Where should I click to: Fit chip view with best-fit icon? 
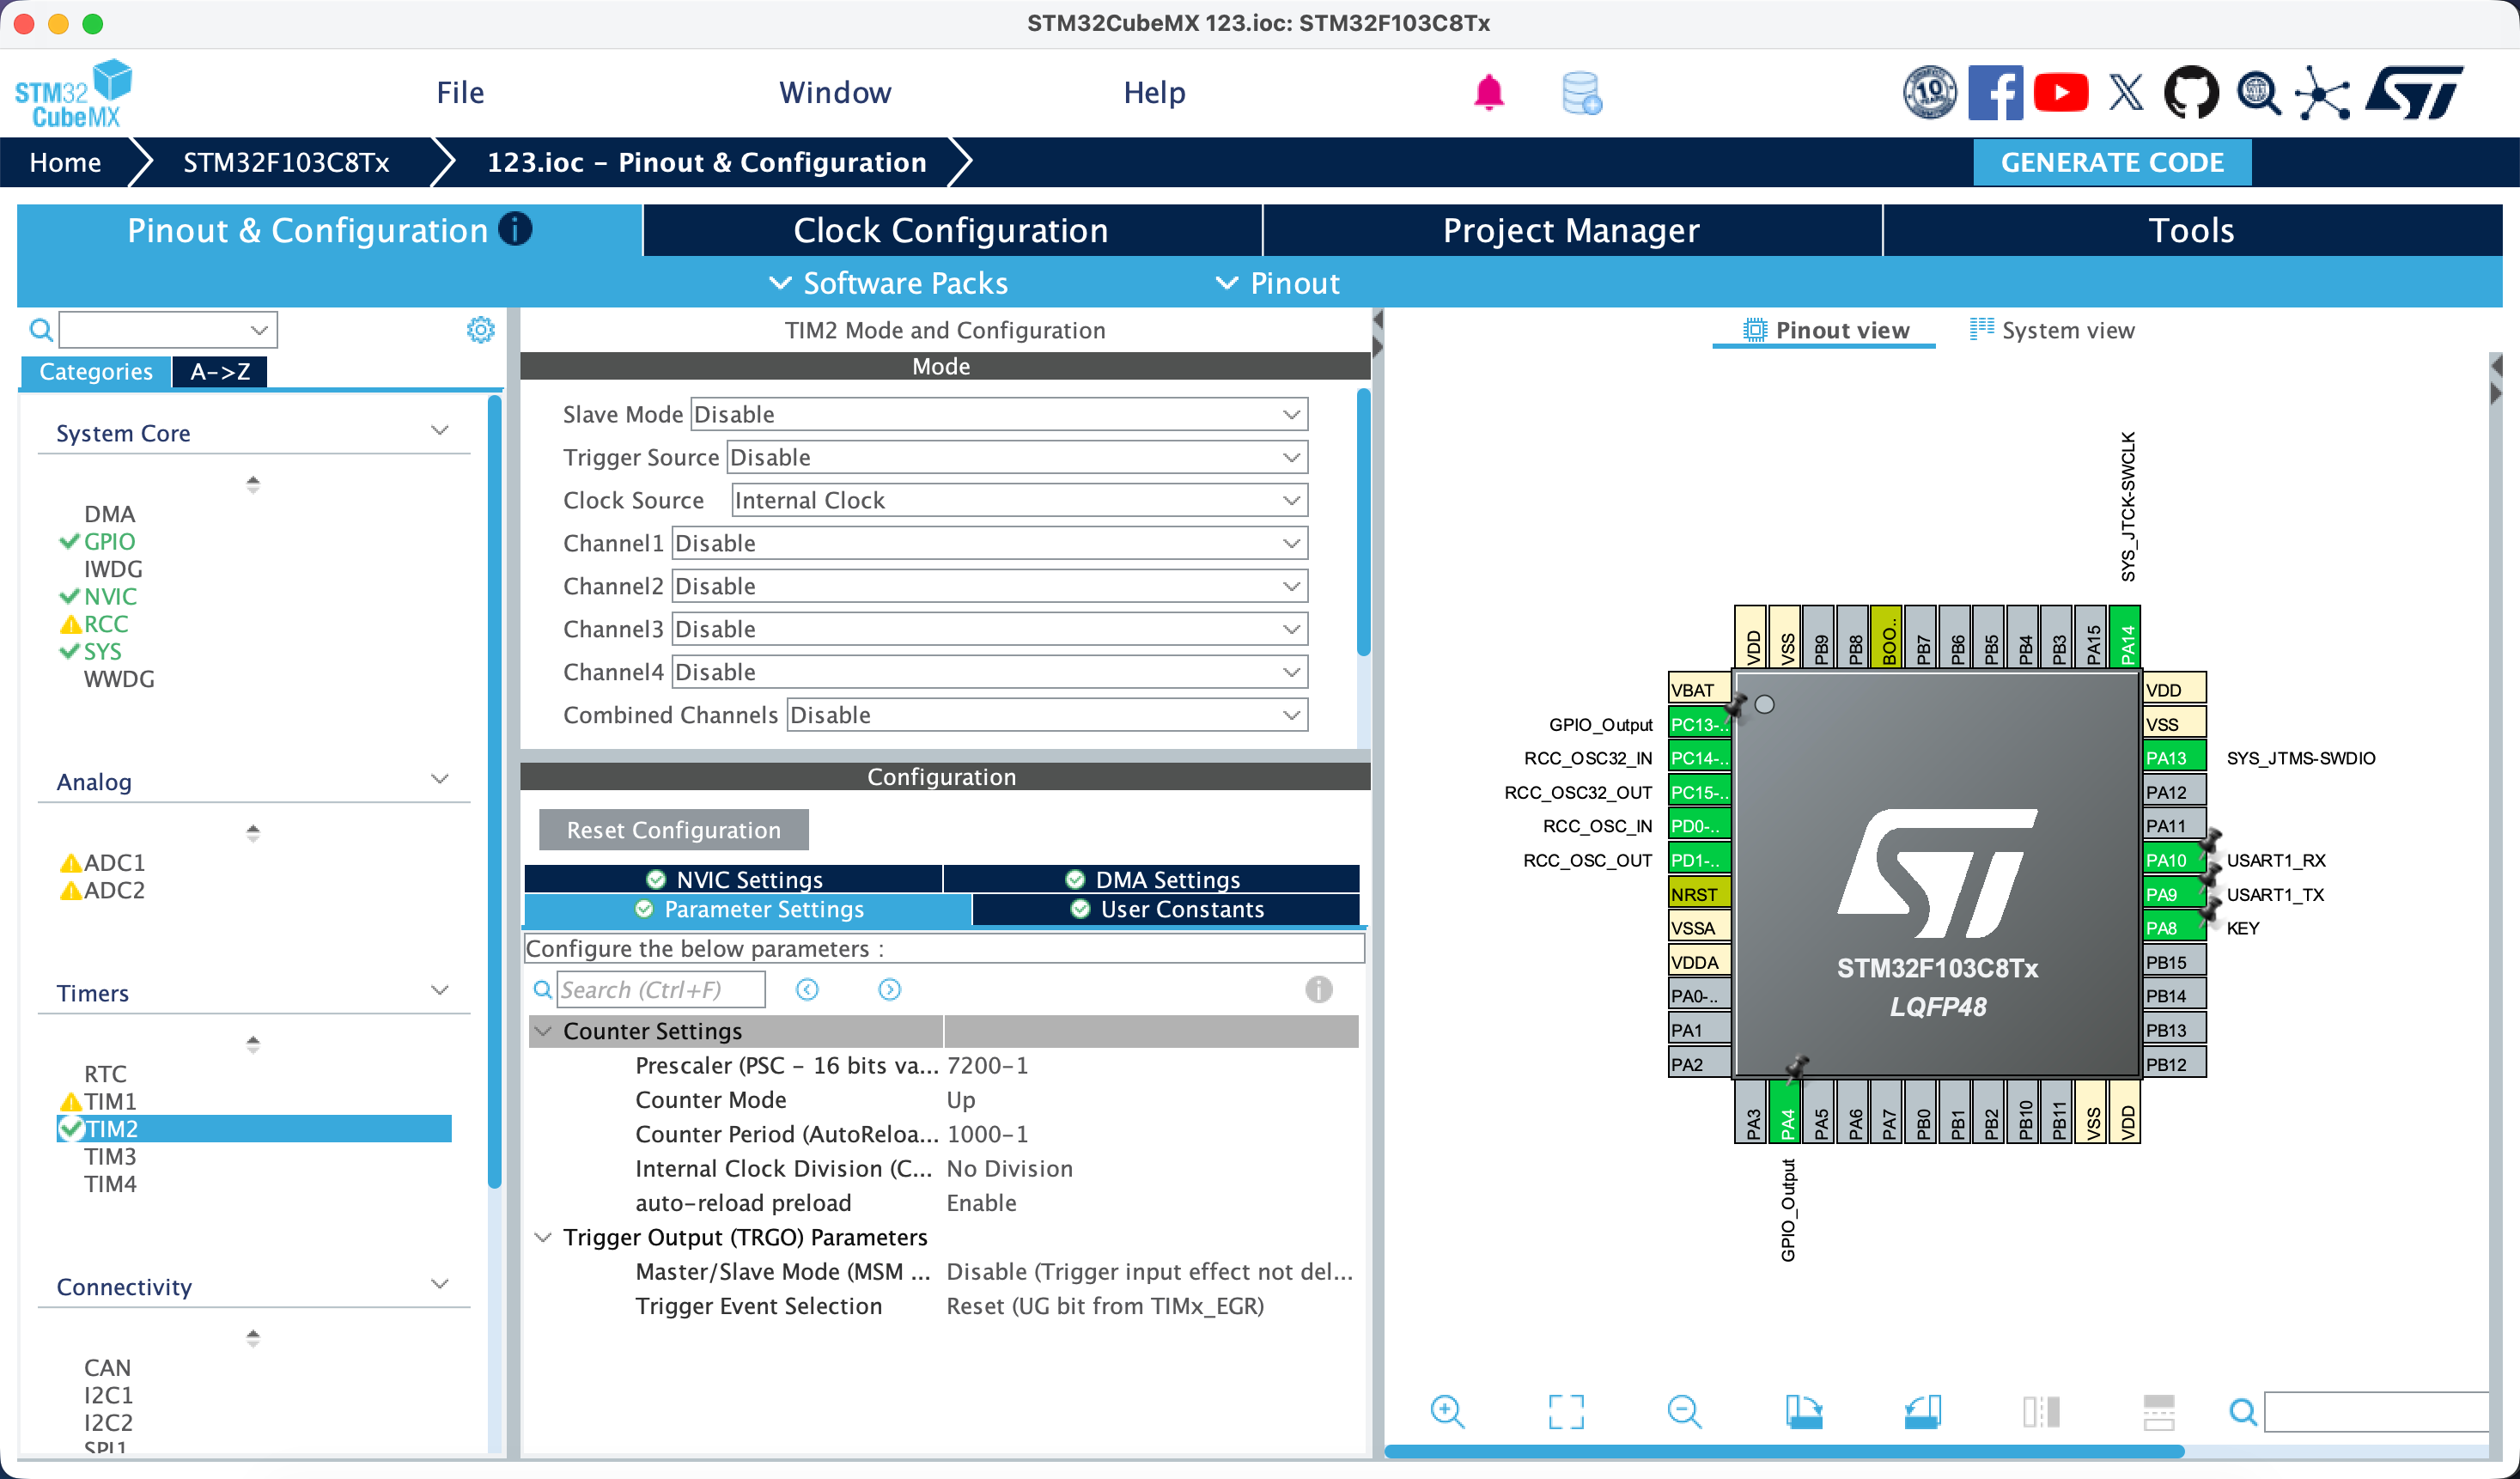pyautogui.click(x=1565, y=1412)
